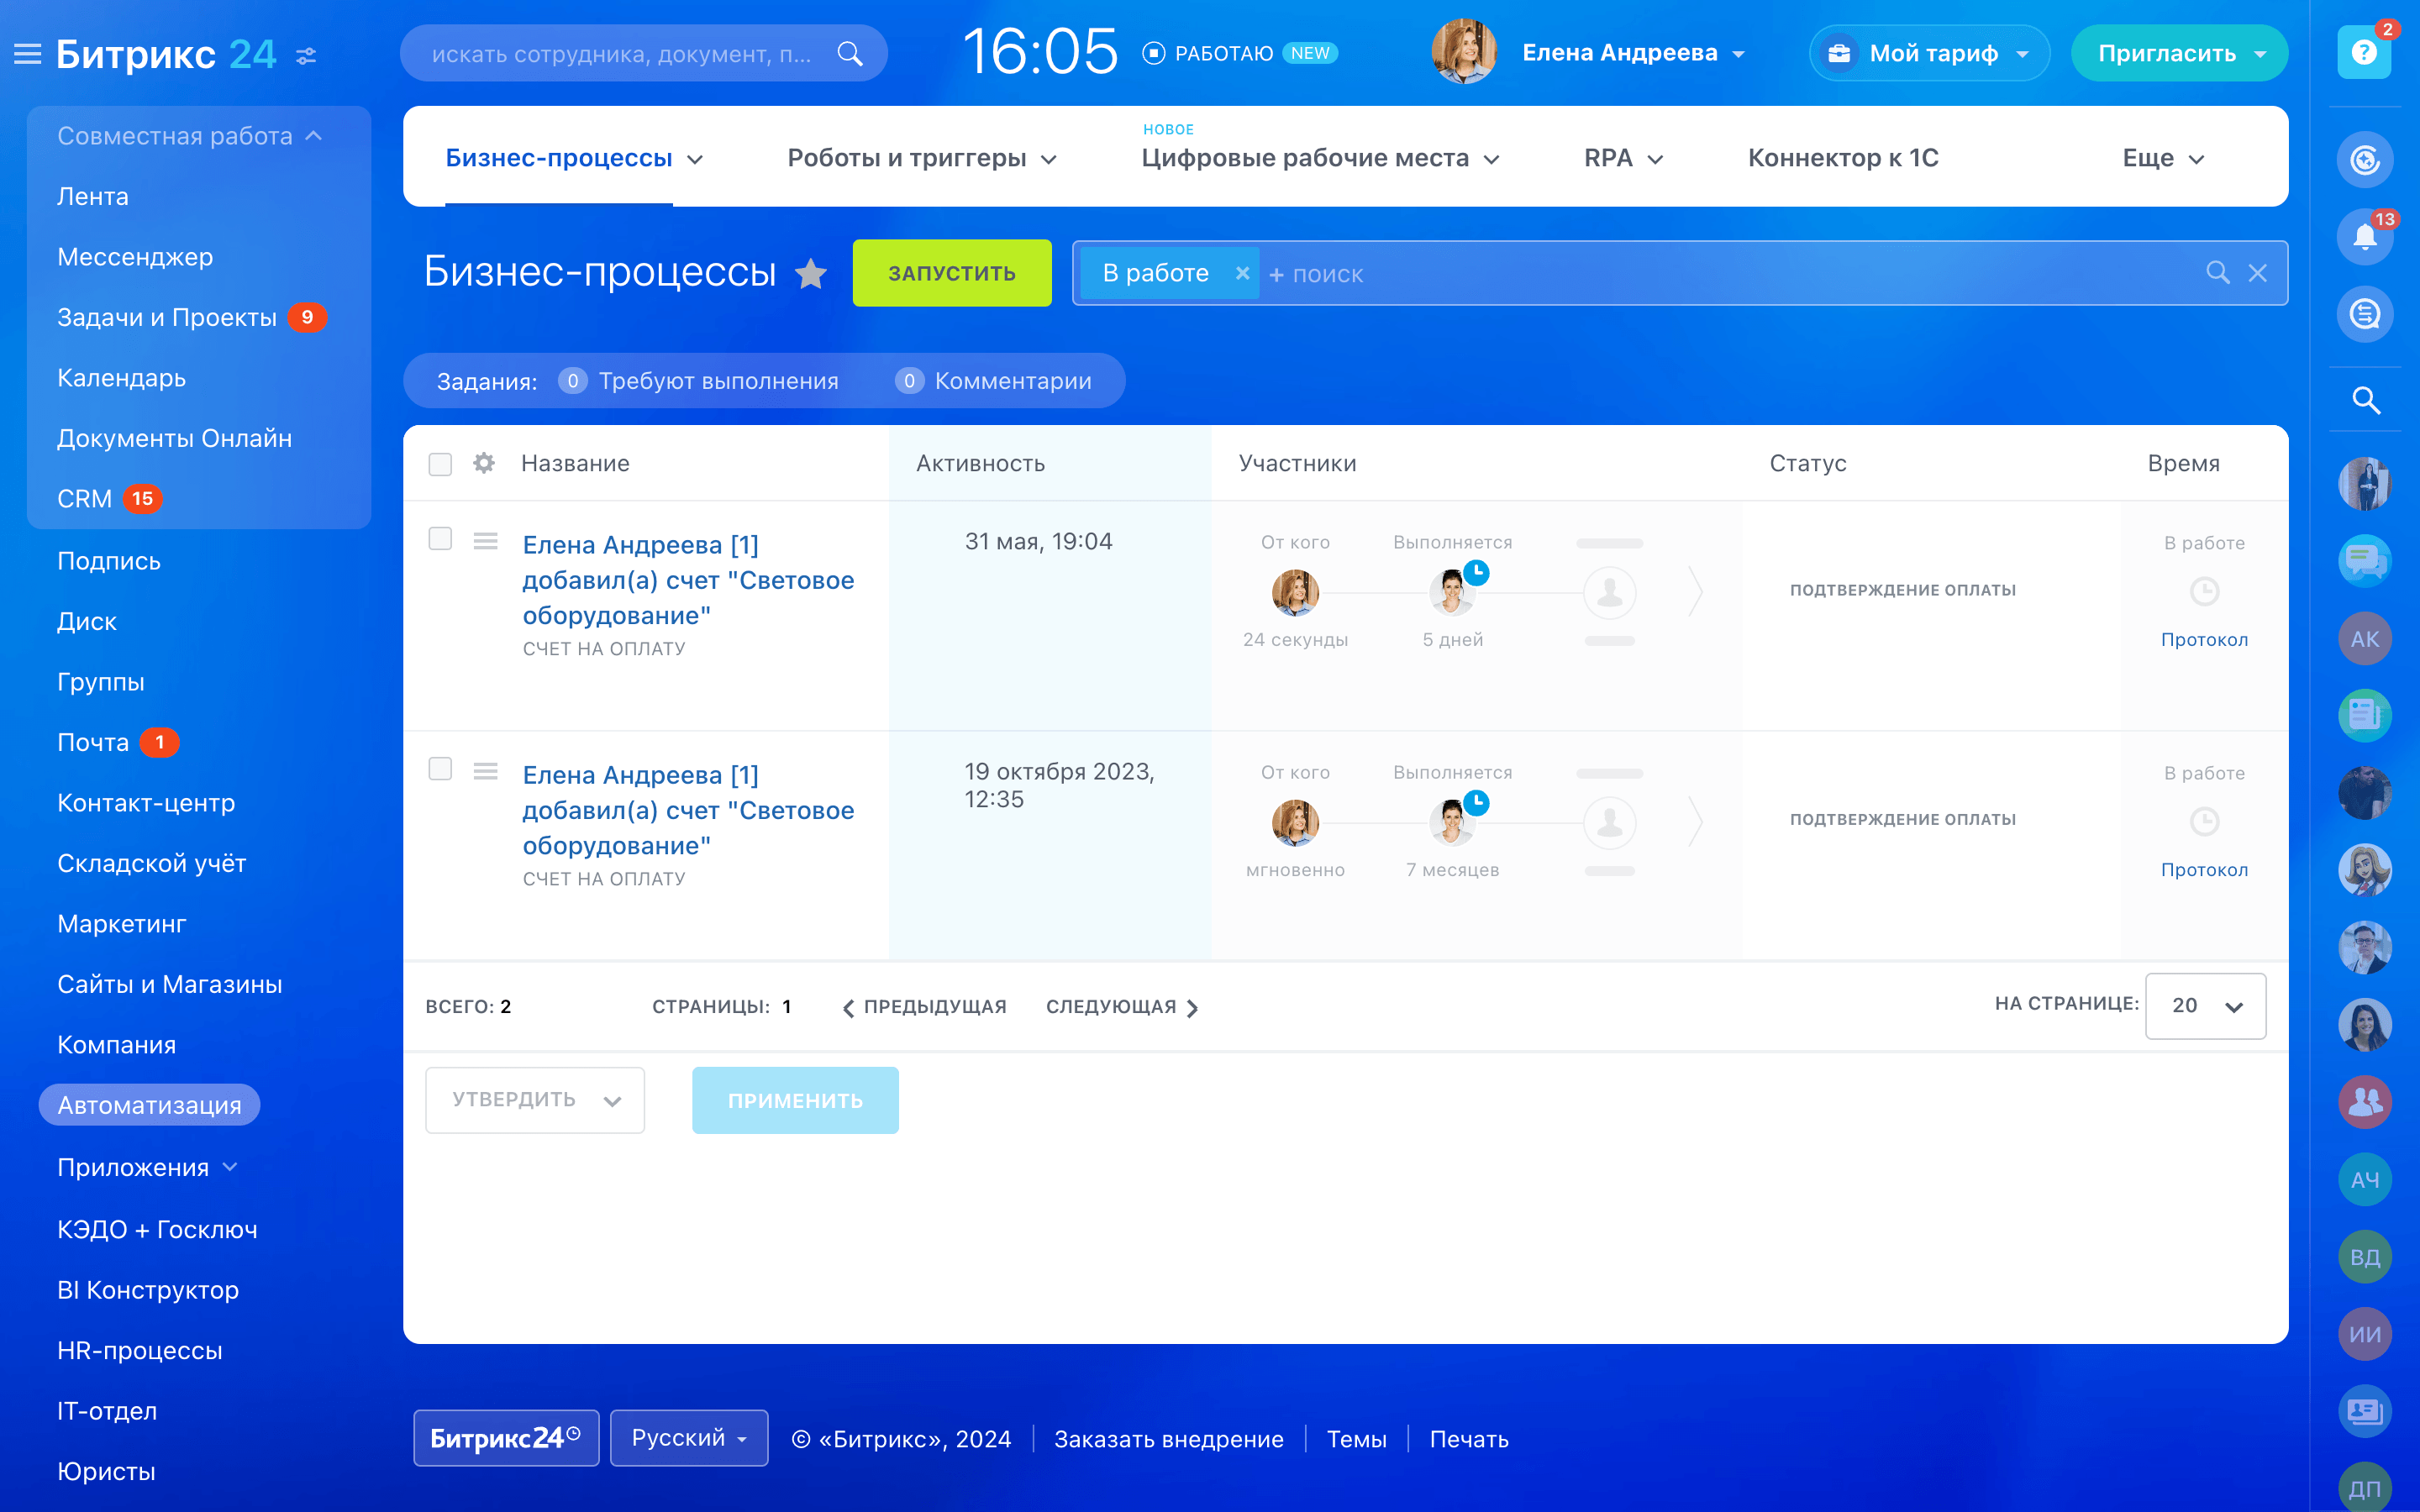Open HR-процессы in the sidebar
The height and width of the screenshot is (1512, 2420).
pyautogui.click(x=139, y=1350)
